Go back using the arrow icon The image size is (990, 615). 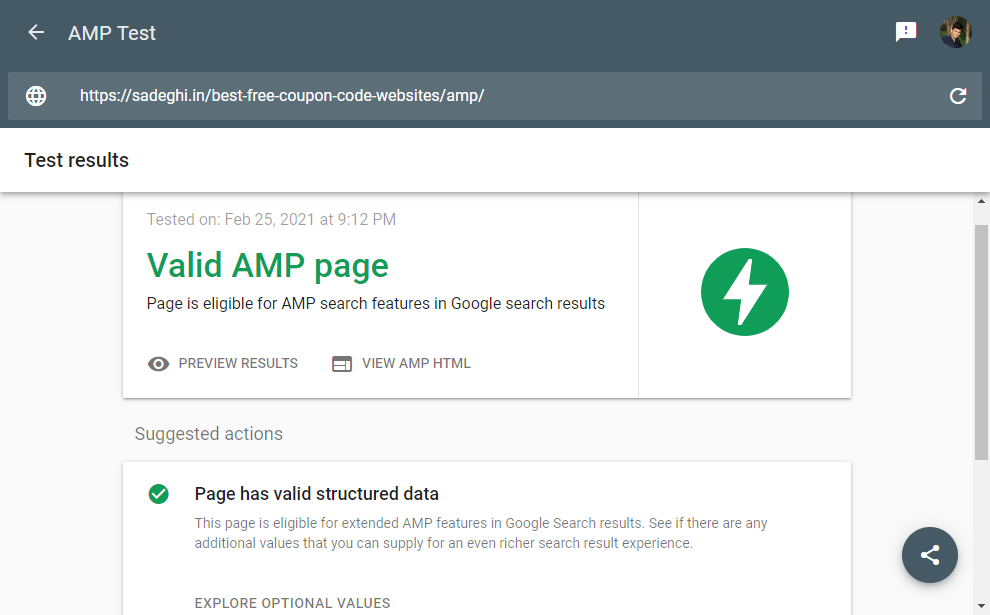click(x=36, y=32)
